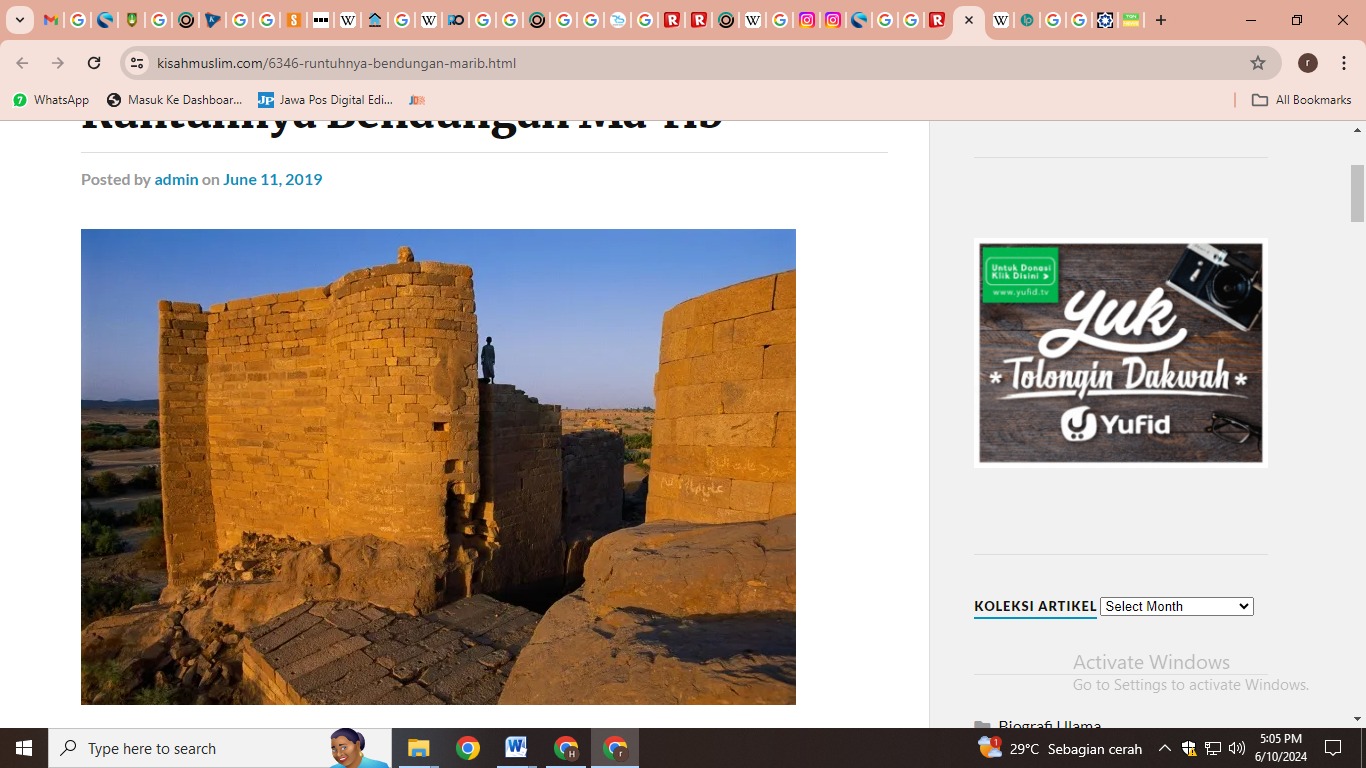Image resolution: width=1366 pixels, height=768 pixels.
Task: Open the site information icon in address bar
Action: 138,63
